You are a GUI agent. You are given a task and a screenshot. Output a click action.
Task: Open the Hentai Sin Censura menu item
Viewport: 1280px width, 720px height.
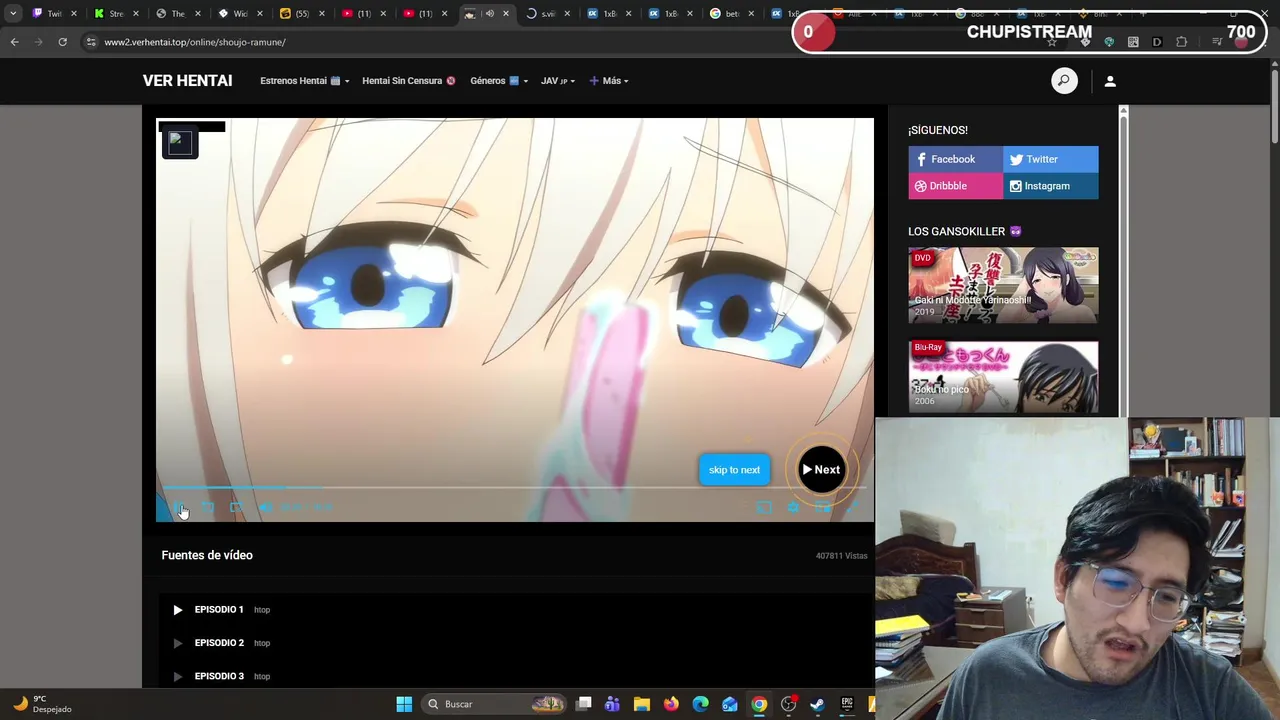[x=408, y=81]
